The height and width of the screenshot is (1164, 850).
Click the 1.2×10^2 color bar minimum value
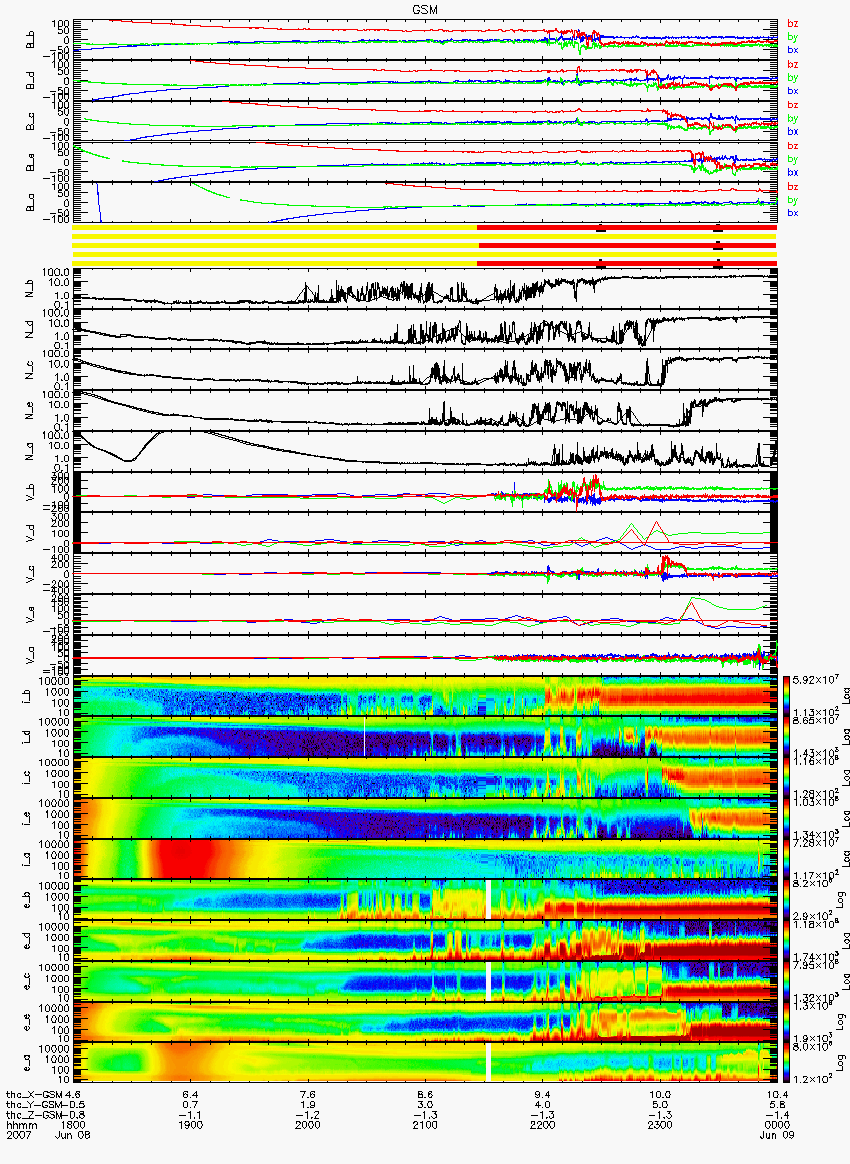pos(811,1077)
